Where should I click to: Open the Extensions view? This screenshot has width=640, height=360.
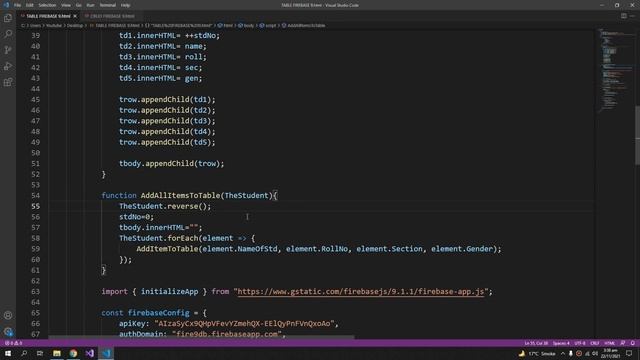pyautogui.click(x=8, y=82)
